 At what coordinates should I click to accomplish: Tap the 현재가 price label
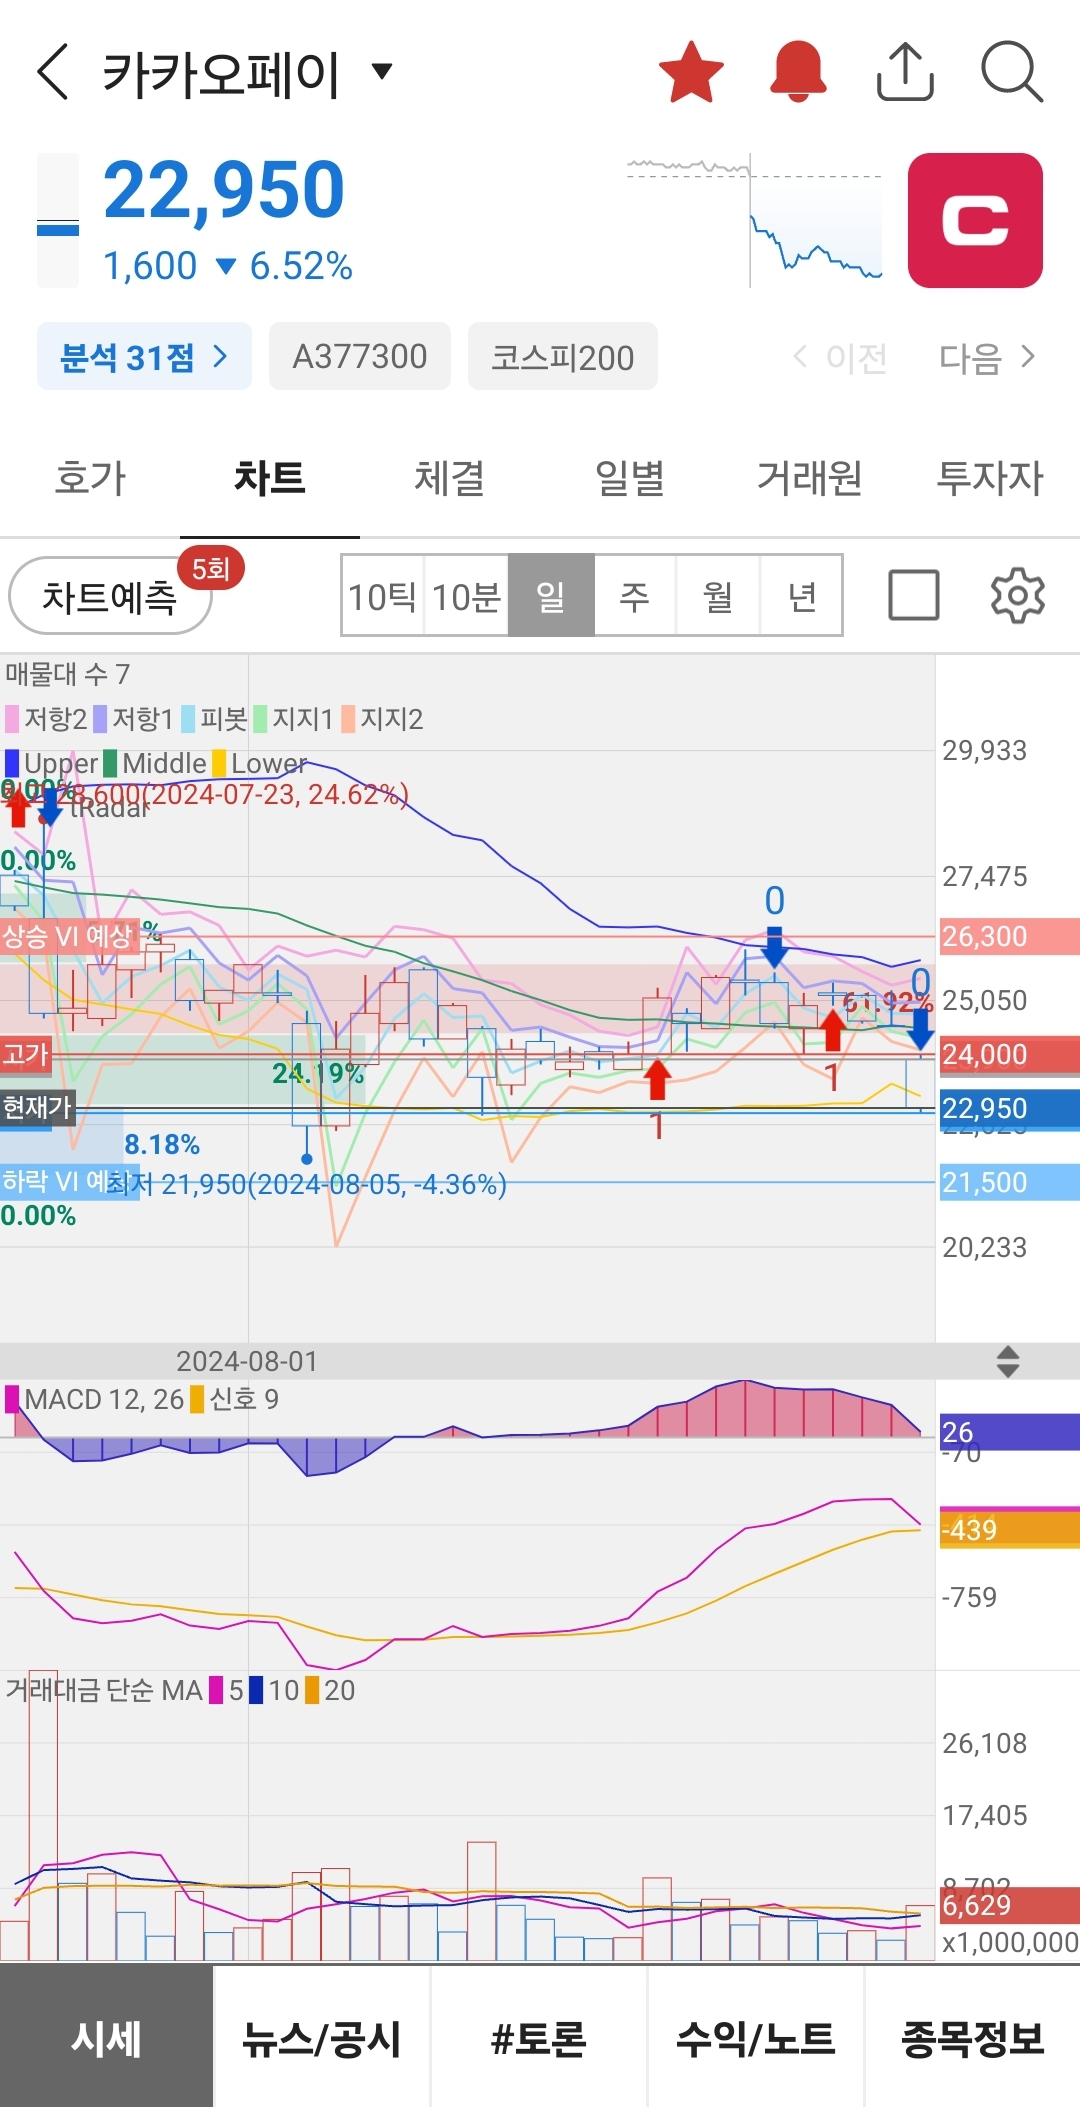tap(37, 1107)
